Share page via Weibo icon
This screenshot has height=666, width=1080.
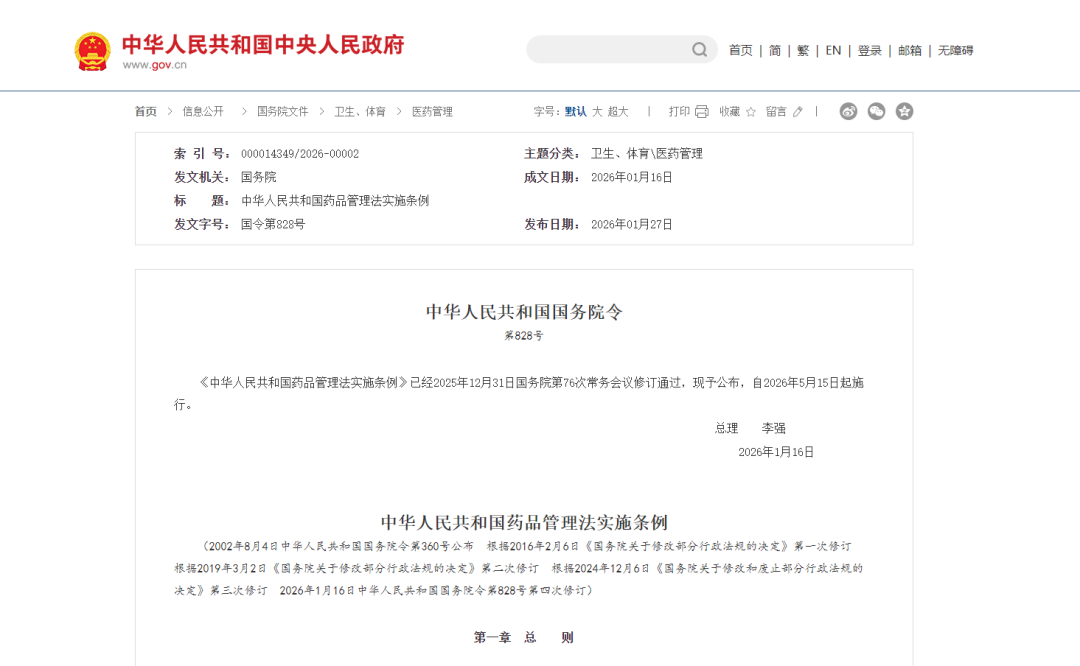pyautogui.click(x=848, y=112)
